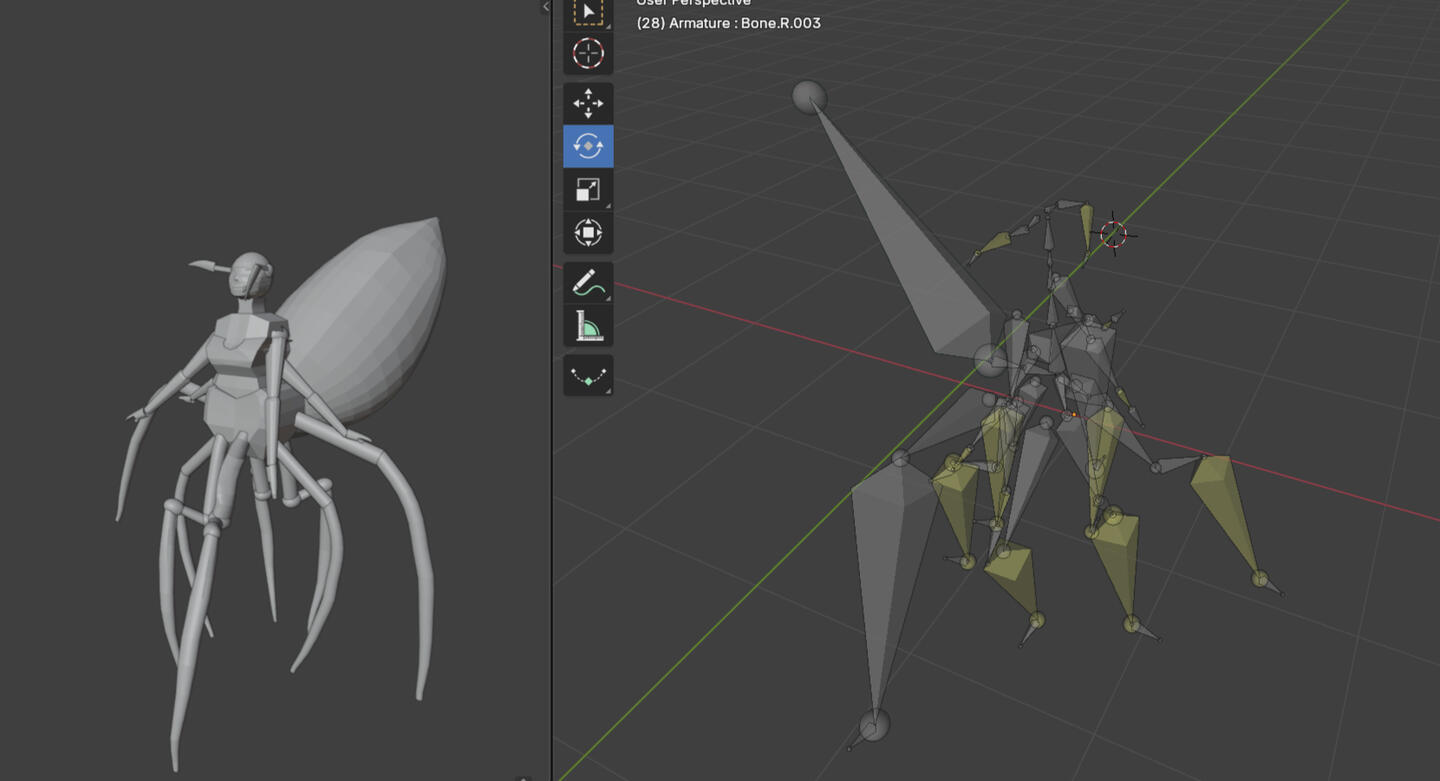Choose the Transform tool
1440x781 pixels.
tap(588, 232)
